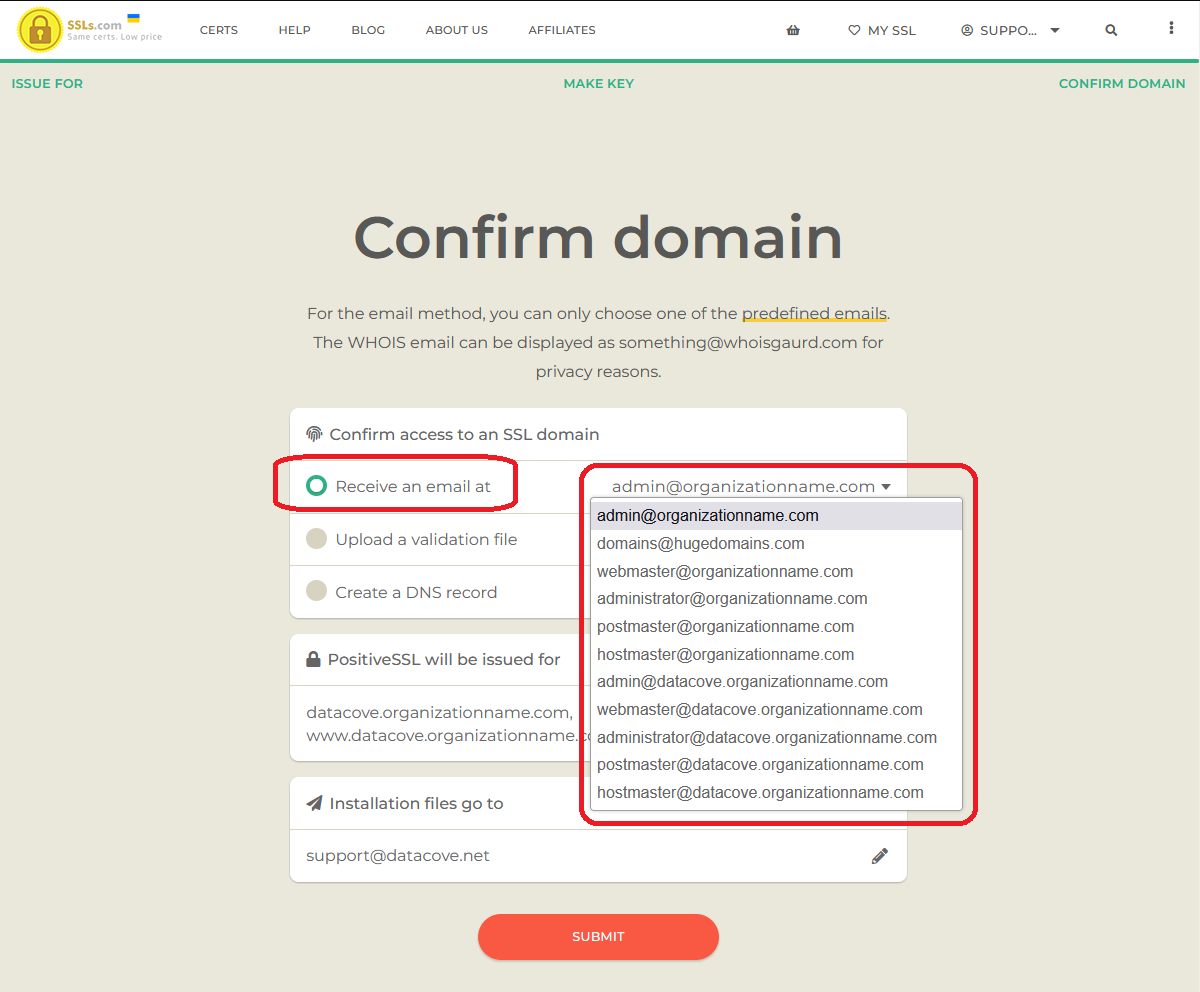
Task: Choose postmaster@datacove.organizationname.com from the list
Action: pyautogui.click(x=760, y=765)
